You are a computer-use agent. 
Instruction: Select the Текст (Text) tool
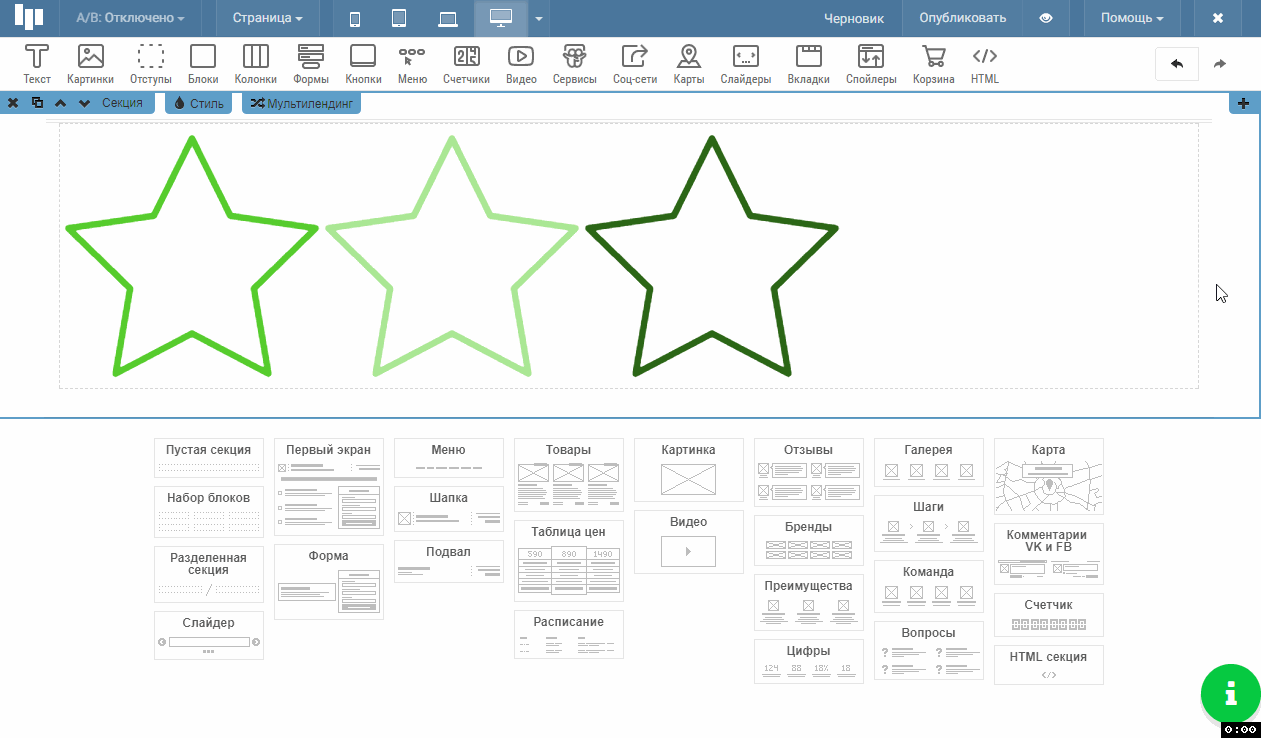(37, 64)
